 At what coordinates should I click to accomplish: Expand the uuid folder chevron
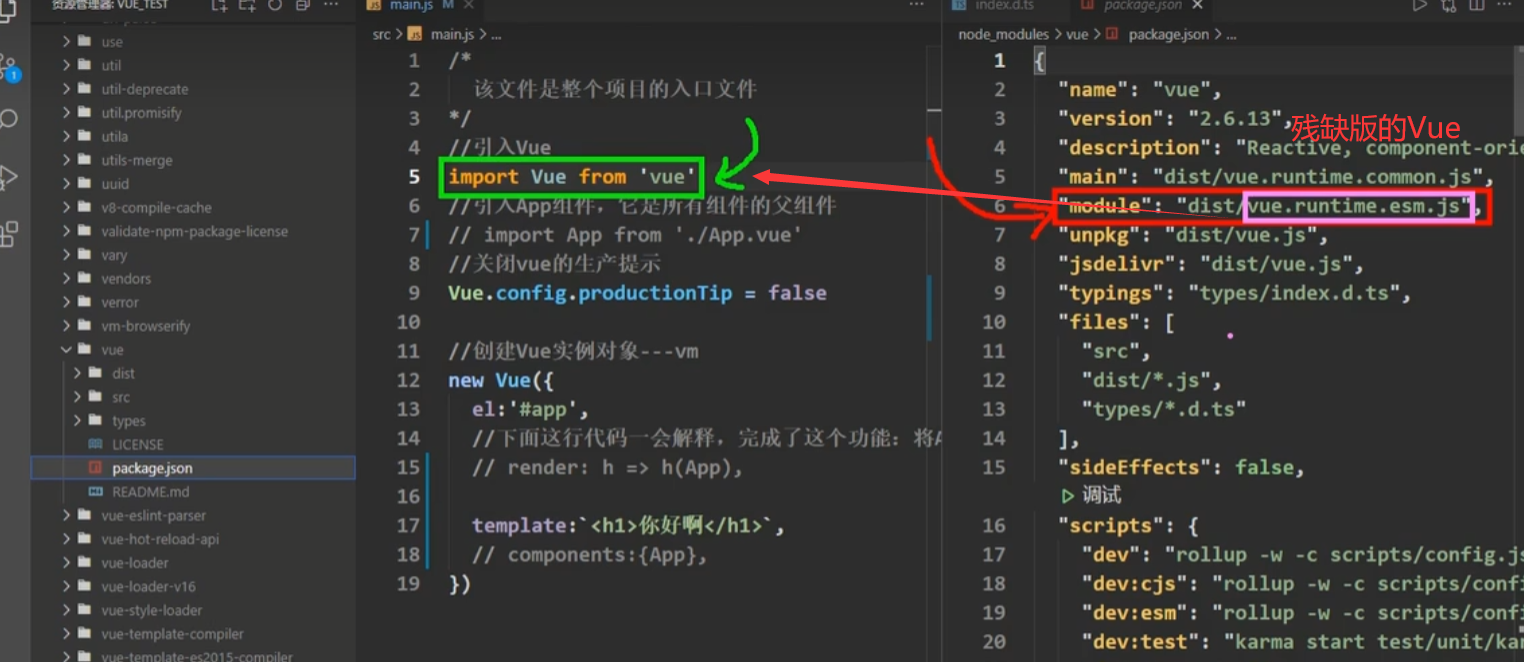66,183
